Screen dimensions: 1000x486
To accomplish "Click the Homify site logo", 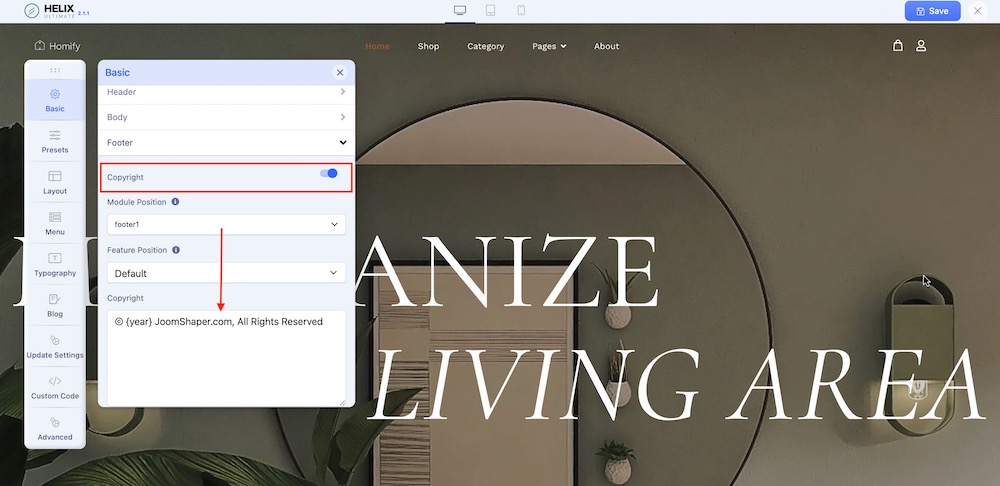I will (57, 46).
